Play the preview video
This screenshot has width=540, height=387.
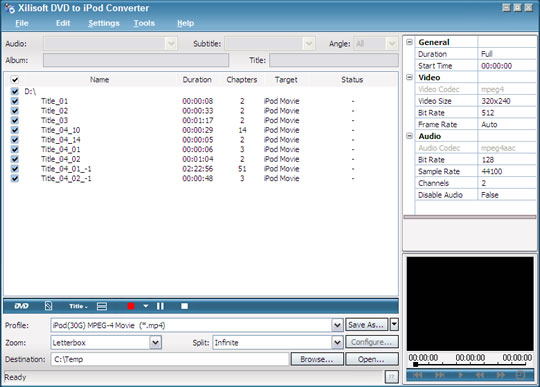pyautogui.click(x=460, y=375)
